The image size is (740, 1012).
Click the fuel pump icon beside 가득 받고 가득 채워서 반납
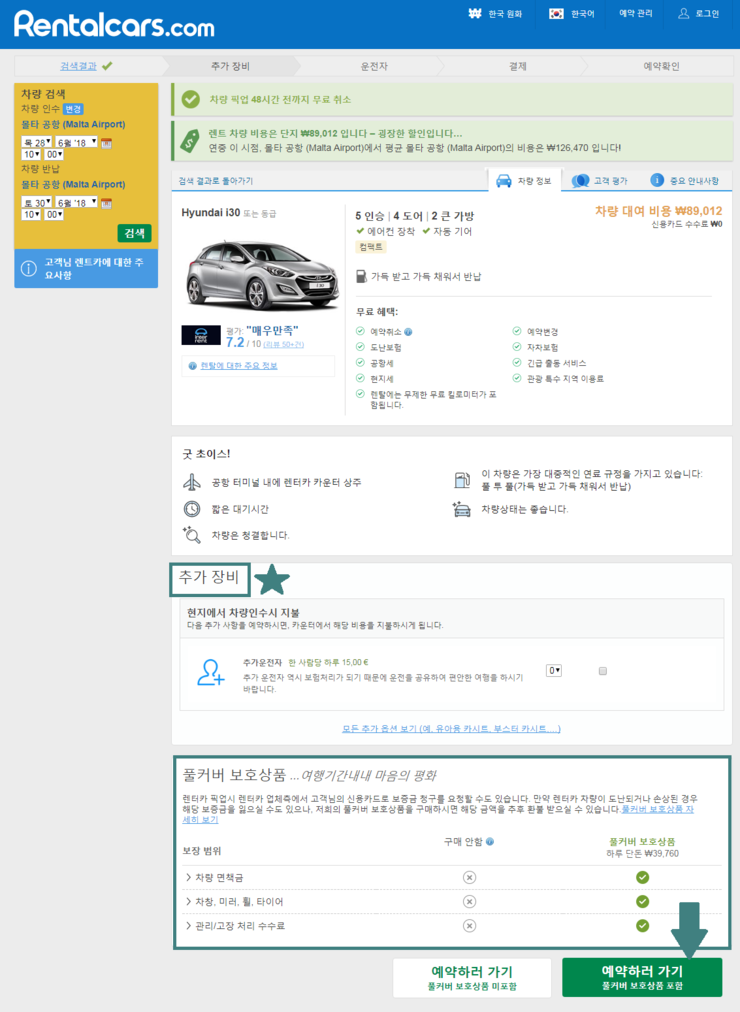361,276
